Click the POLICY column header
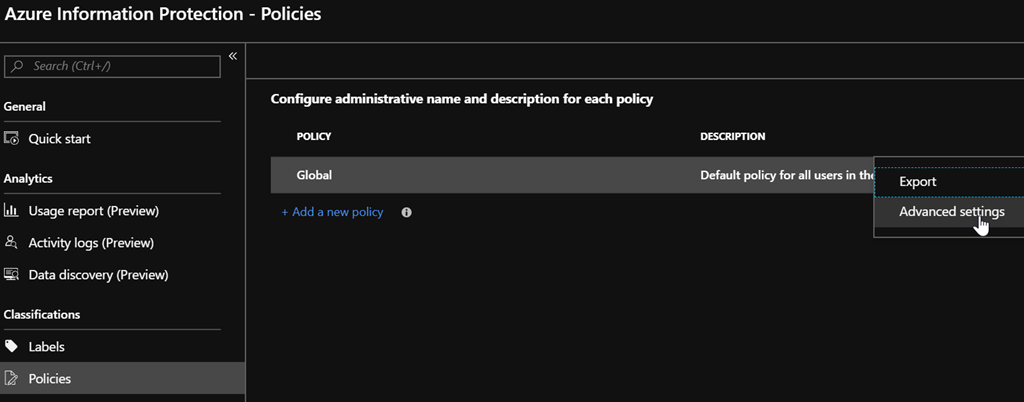Image resolution: width=1024 pixels, height=402 pixels. pos(314,136)
